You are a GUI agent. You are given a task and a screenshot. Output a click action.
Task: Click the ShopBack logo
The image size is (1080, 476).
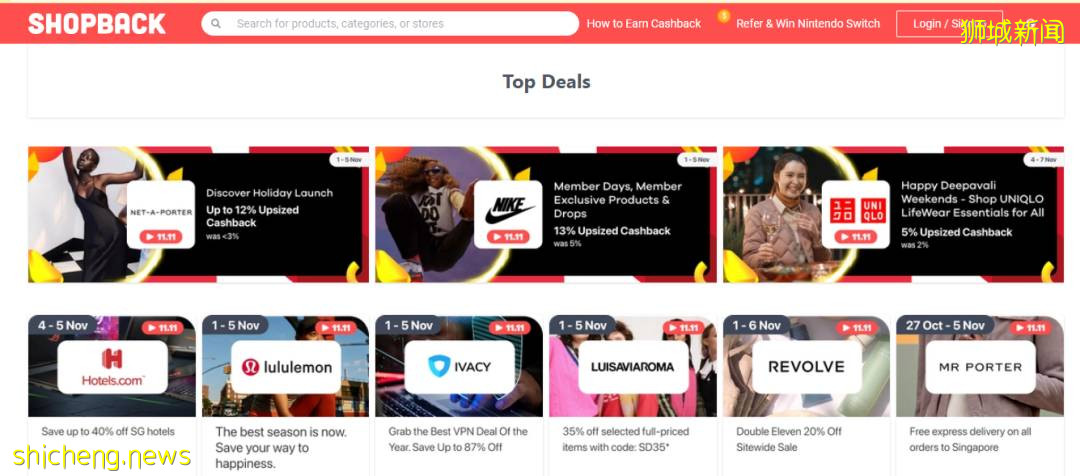(x=96, y=23)
